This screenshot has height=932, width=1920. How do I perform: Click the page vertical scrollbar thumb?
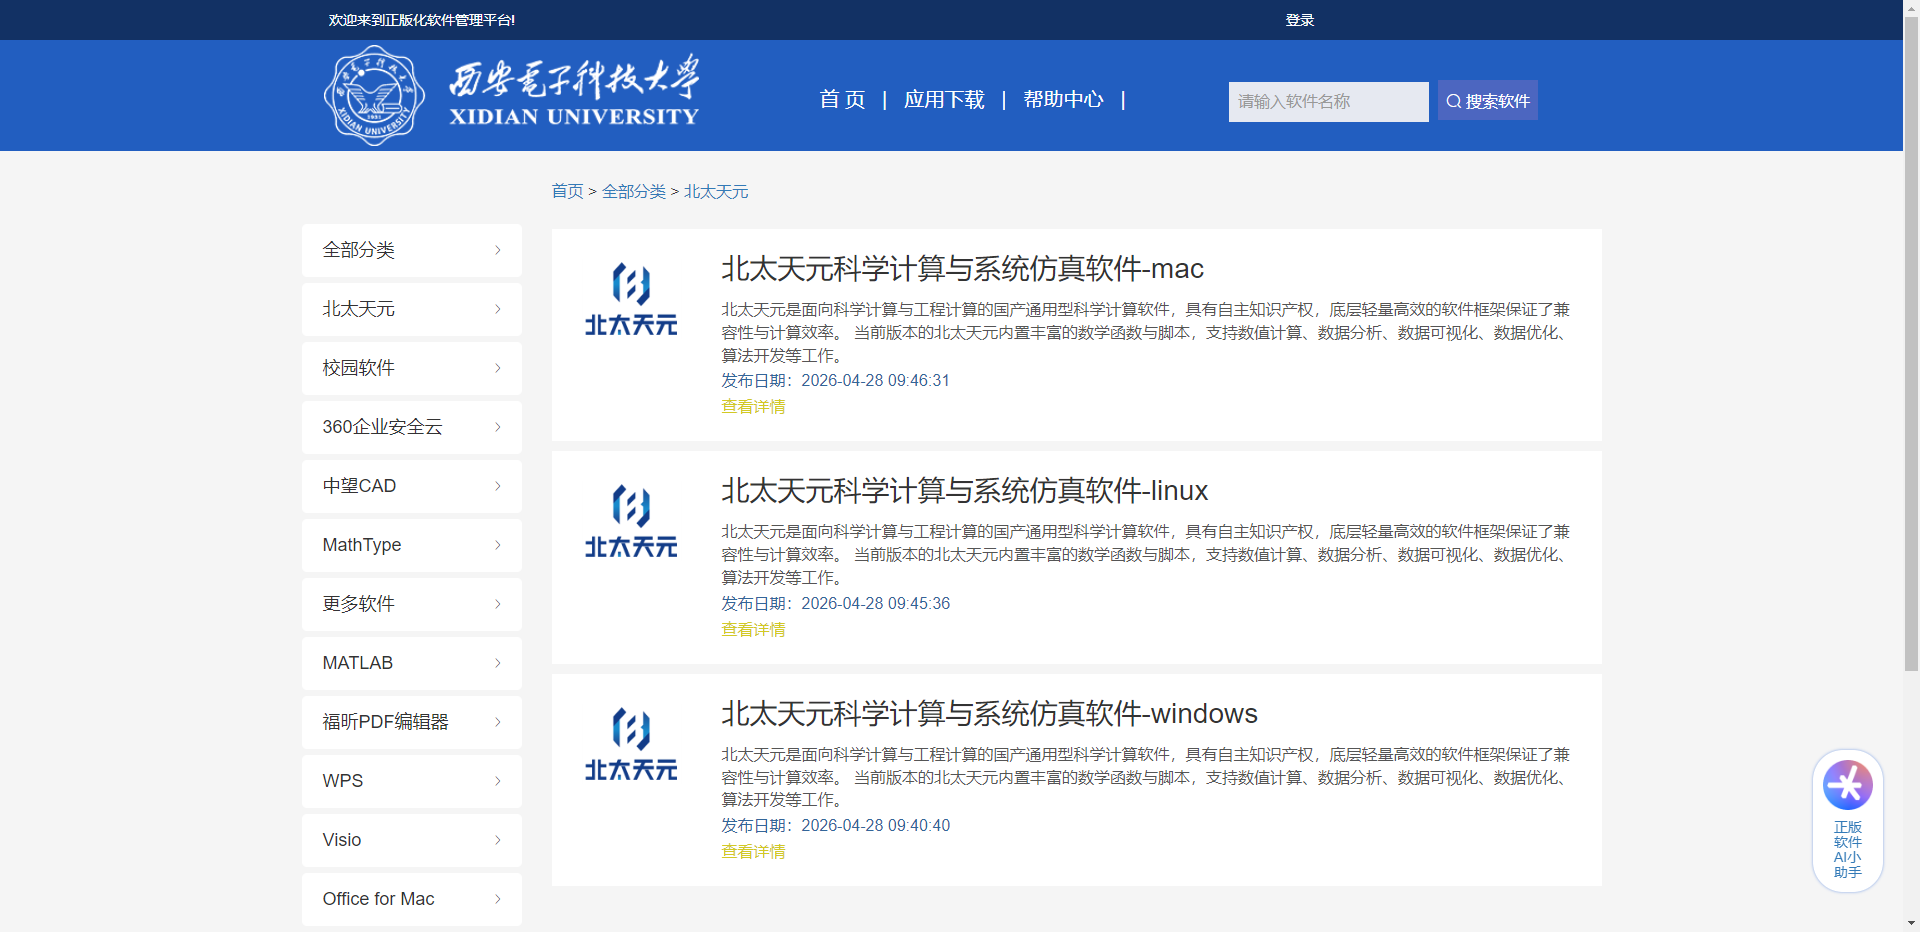point(1911,342)
